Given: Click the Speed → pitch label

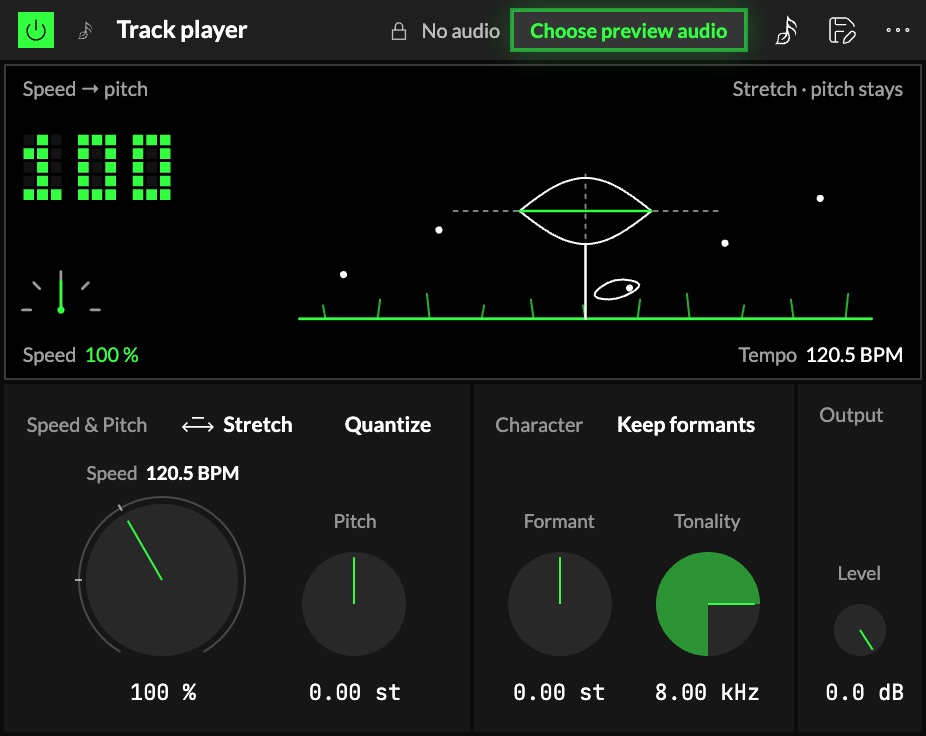Looking at the screenshot, I should coord(85,89).
